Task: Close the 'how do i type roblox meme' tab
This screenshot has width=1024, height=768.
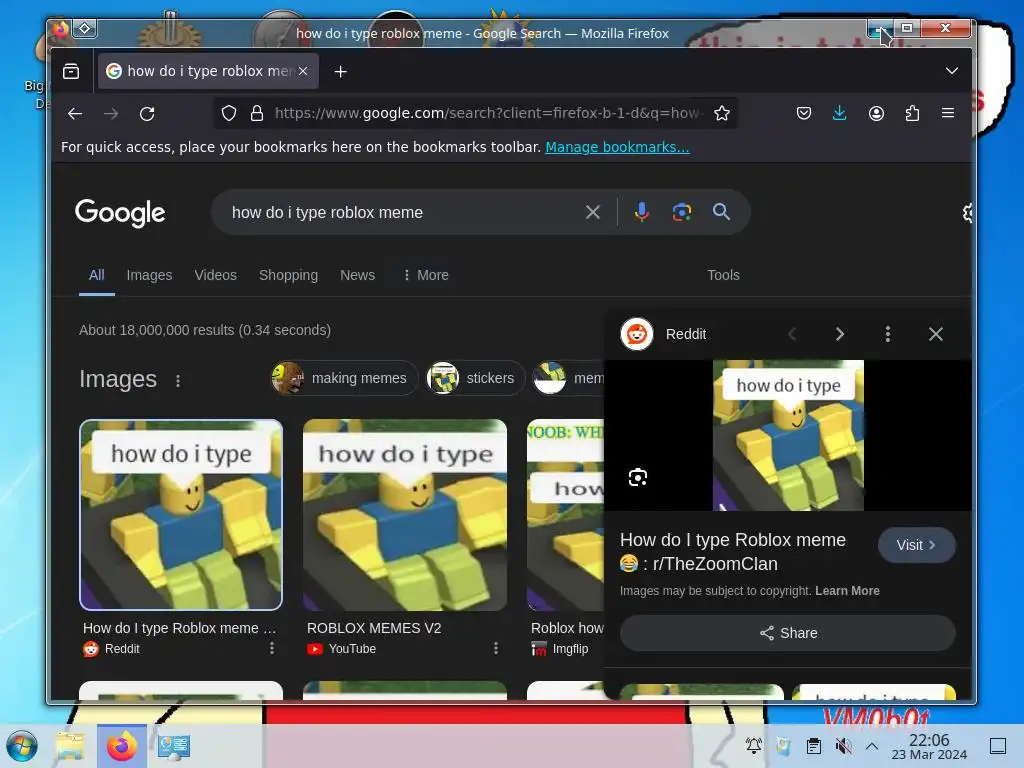Action: pyautogui.click(x=303, y=71)
